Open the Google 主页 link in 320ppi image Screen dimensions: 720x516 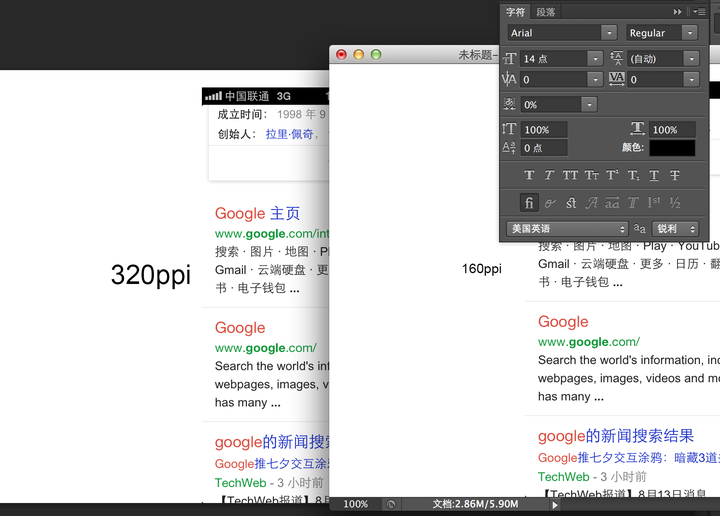(x=257, y=213)
